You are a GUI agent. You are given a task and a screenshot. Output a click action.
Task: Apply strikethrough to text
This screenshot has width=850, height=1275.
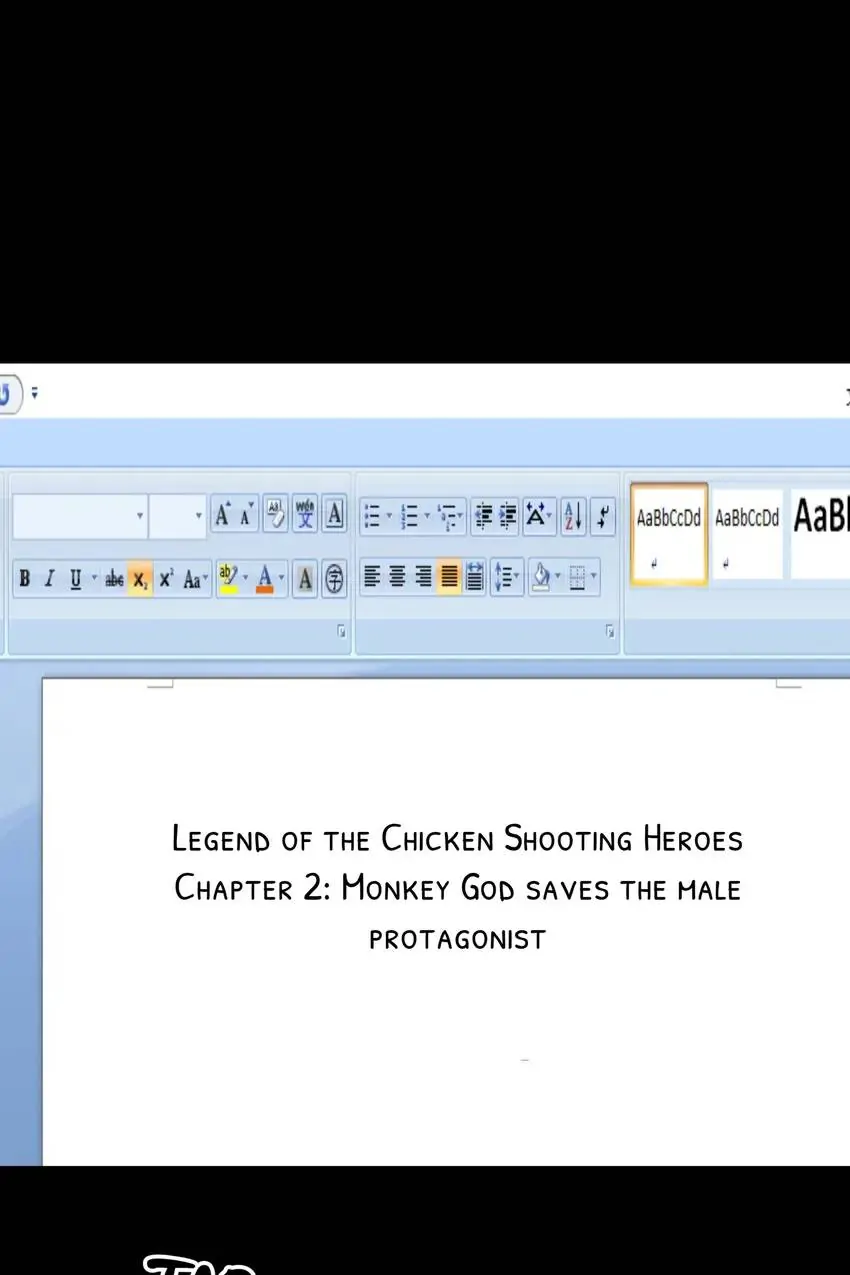(114, 578)
